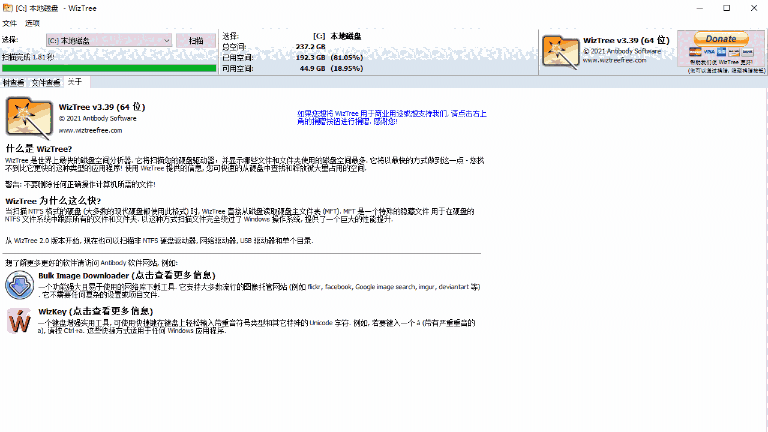
Task: Close the WizTree window
Action: pyautogui.click(x=754, y=8)
